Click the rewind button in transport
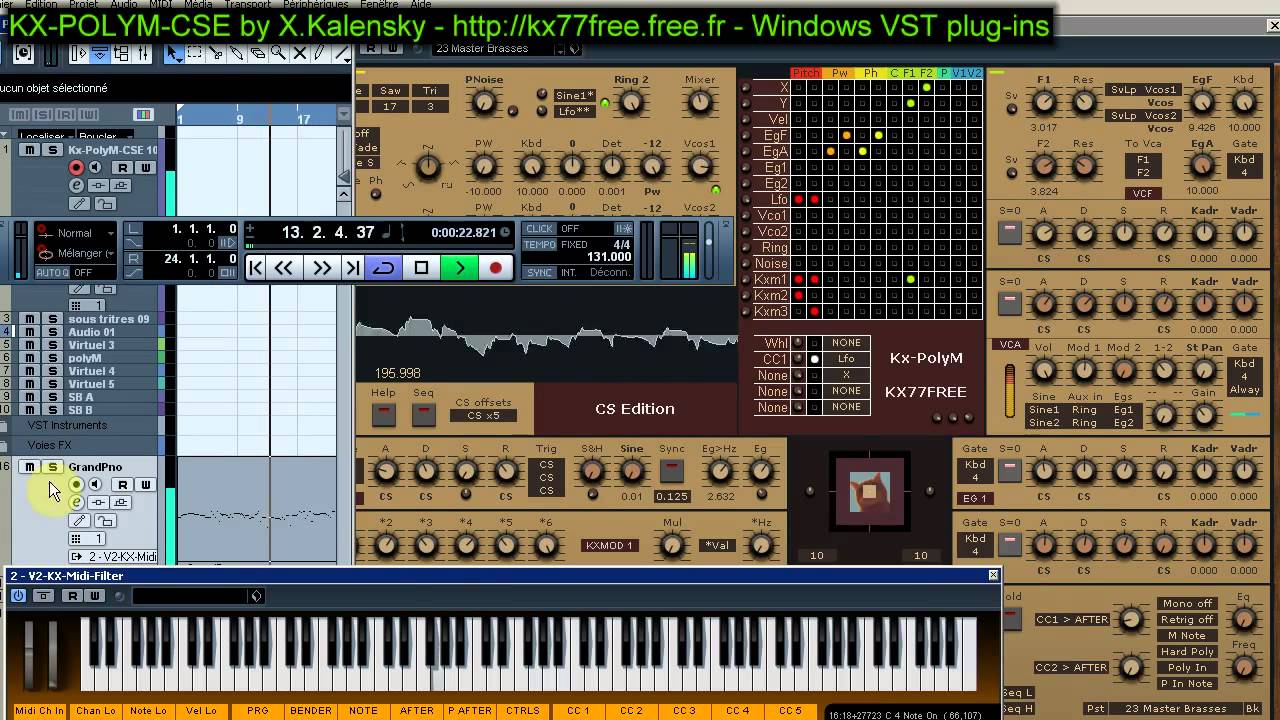1280x720 pixels. (x=284, y=268)
